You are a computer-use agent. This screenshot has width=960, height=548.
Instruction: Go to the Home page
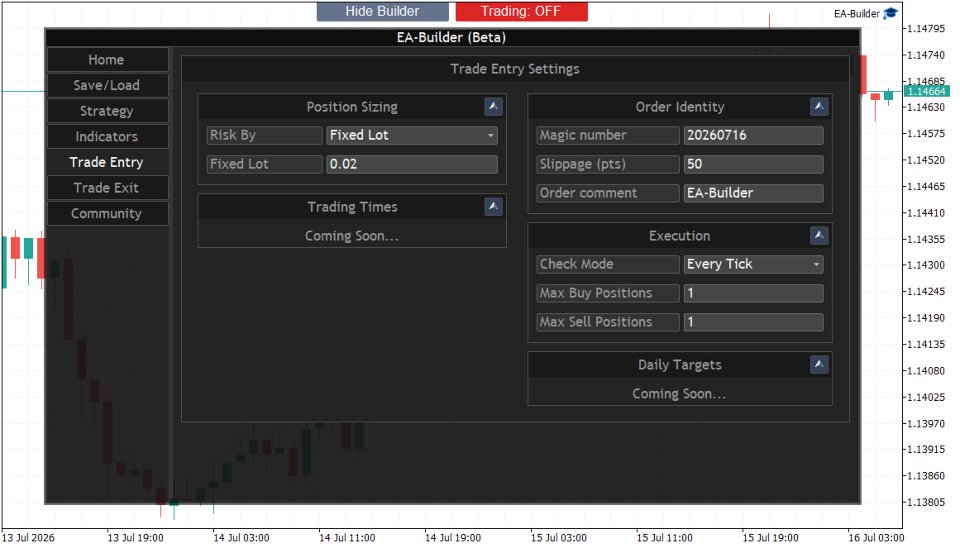pyautogui.click(x=107, y=59)
